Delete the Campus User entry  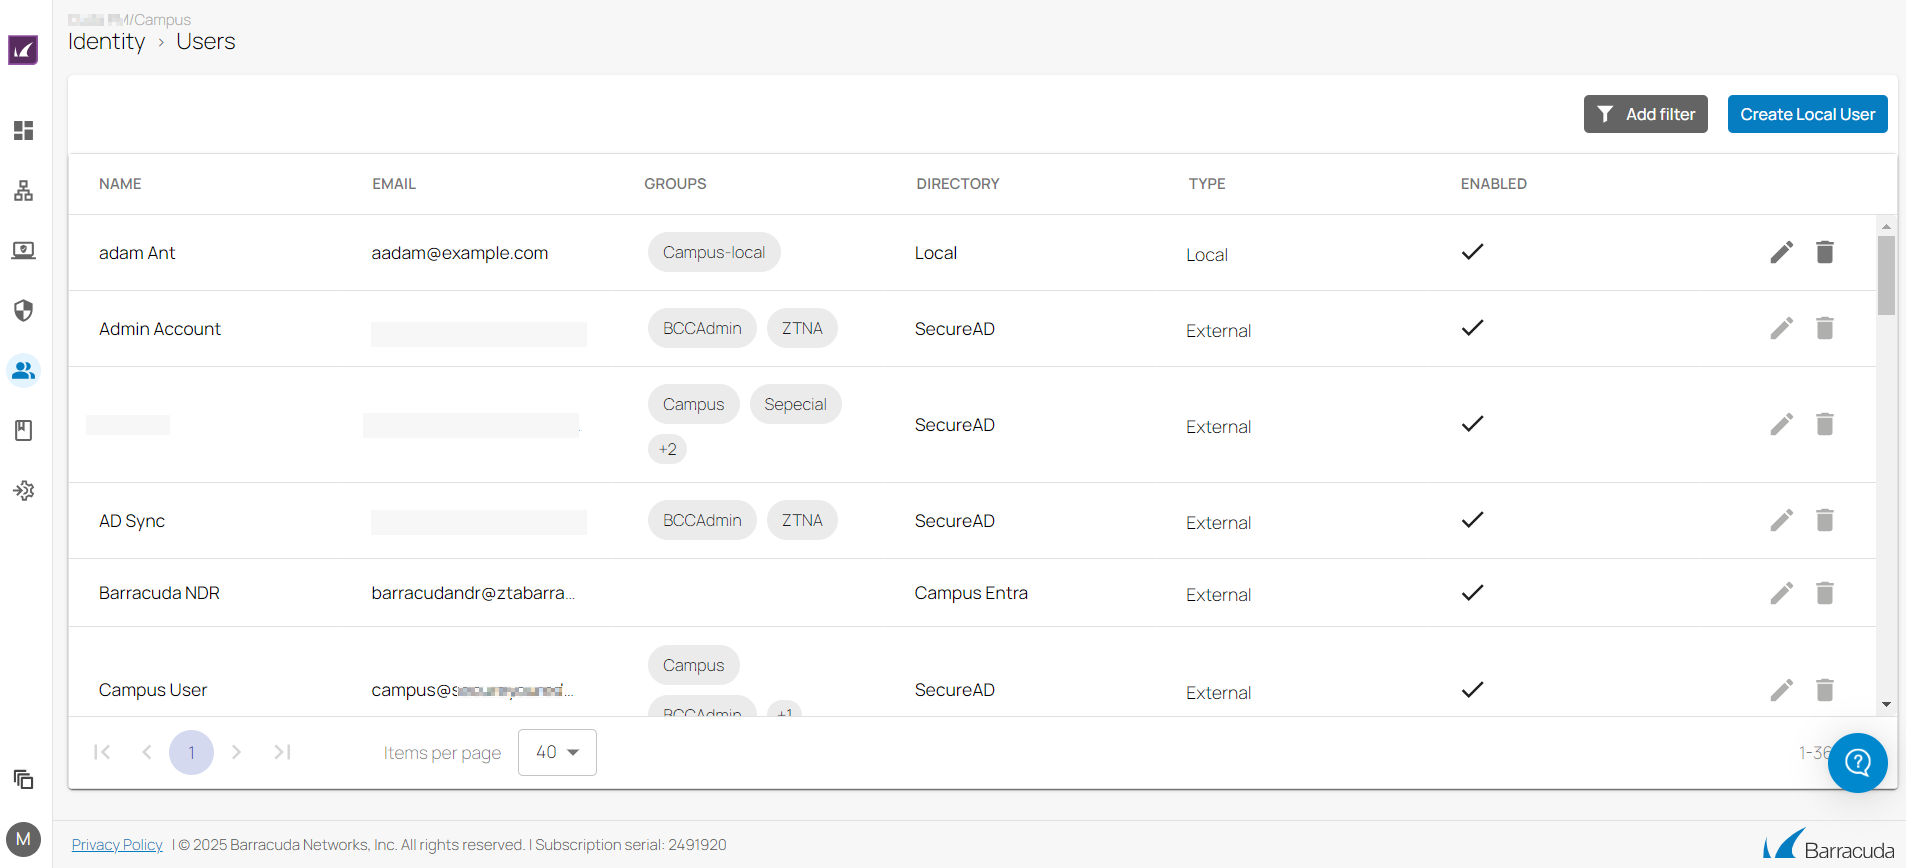pyautogui.click(x=1825, y=690)
